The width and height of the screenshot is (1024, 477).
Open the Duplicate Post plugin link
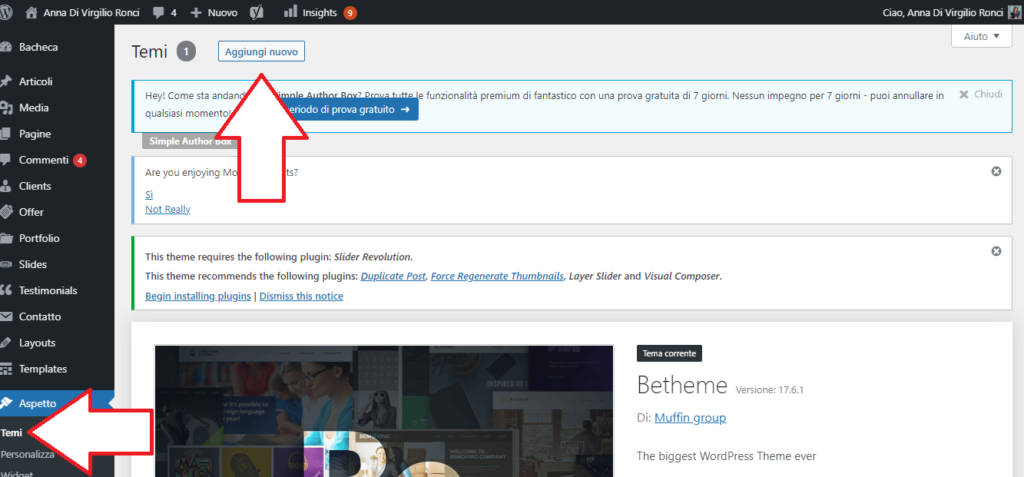tap(394, 276)
